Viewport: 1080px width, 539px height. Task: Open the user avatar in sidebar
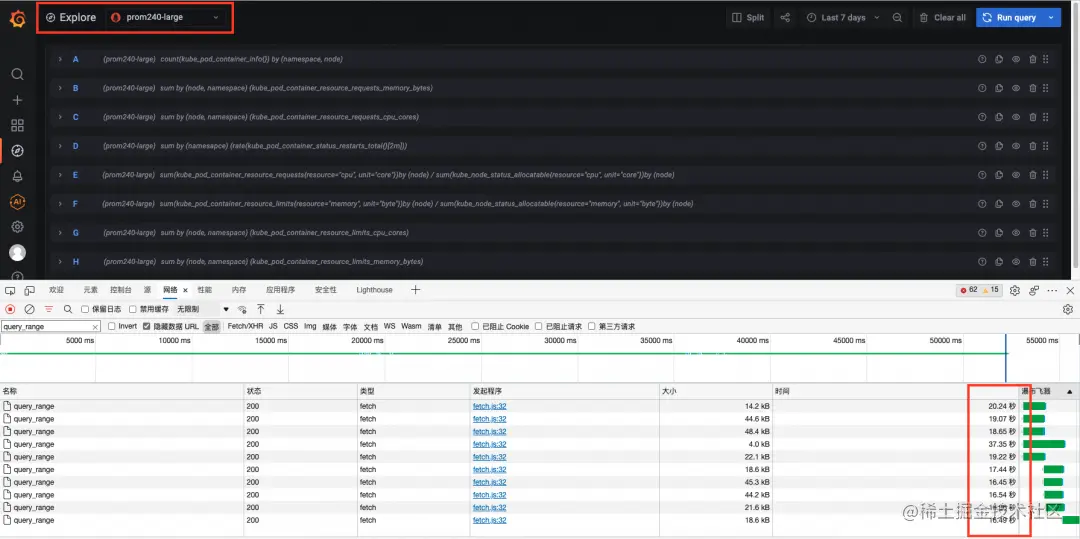click(x=18, y=253)
